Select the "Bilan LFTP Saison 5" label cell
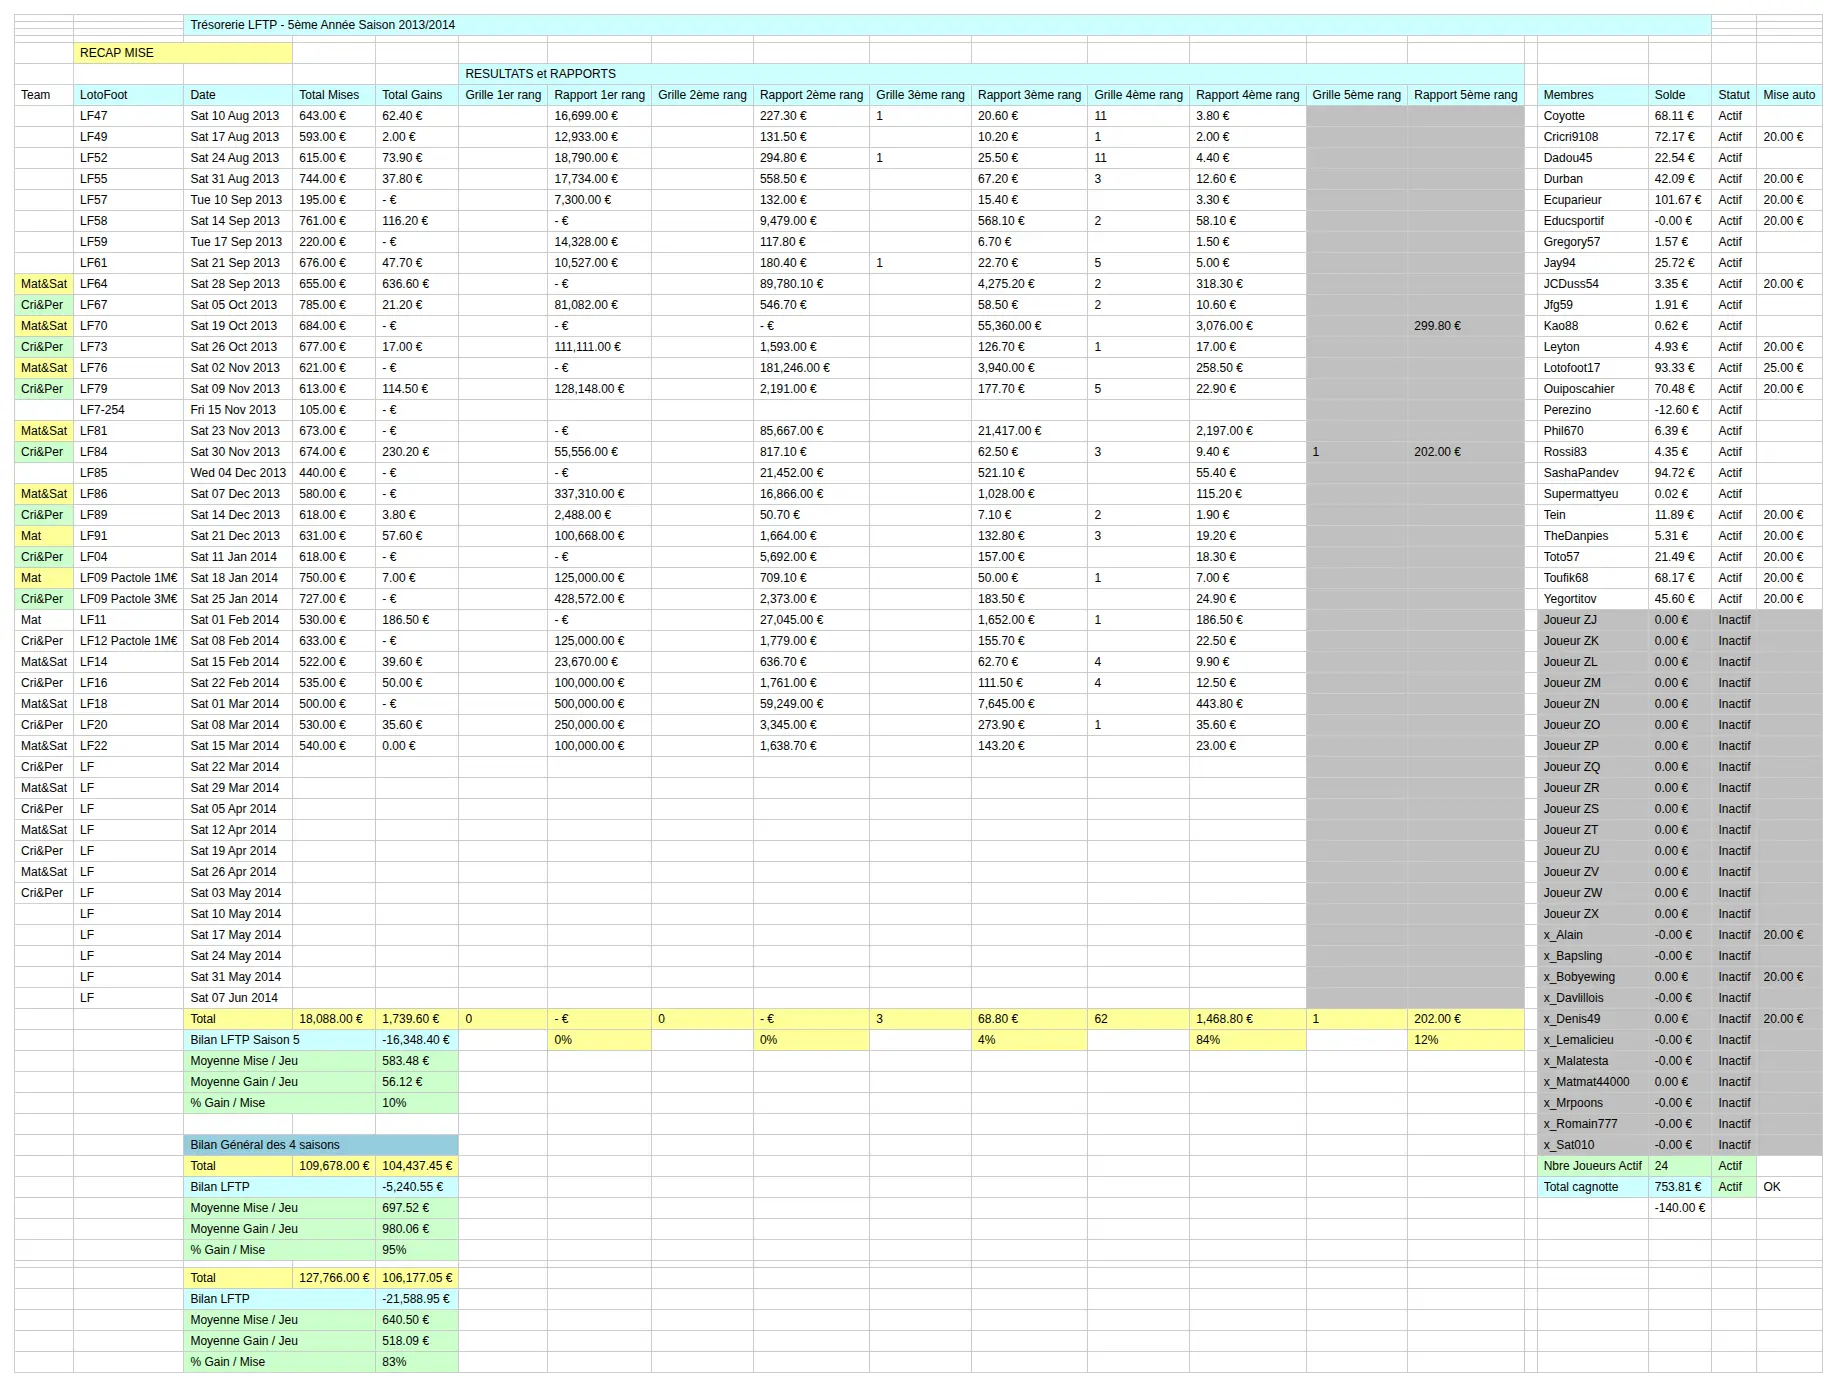The width and height of the screenshot is (1823, 1387). point(279,1040)
